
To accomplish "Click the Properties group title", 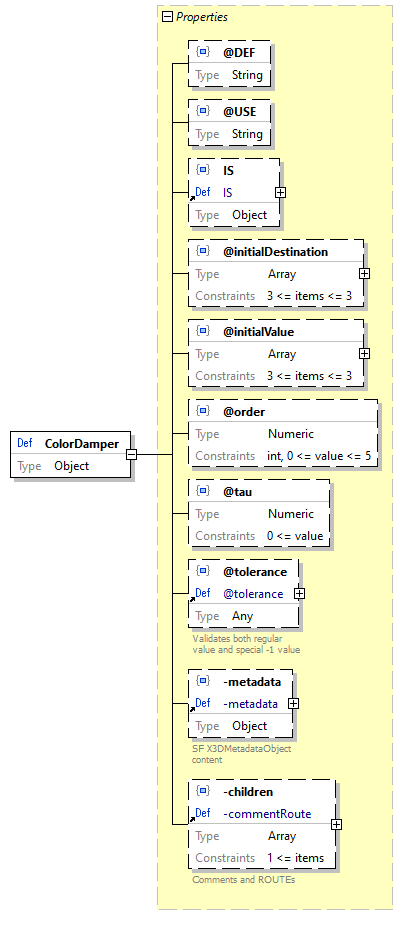I will pos(202,17).
